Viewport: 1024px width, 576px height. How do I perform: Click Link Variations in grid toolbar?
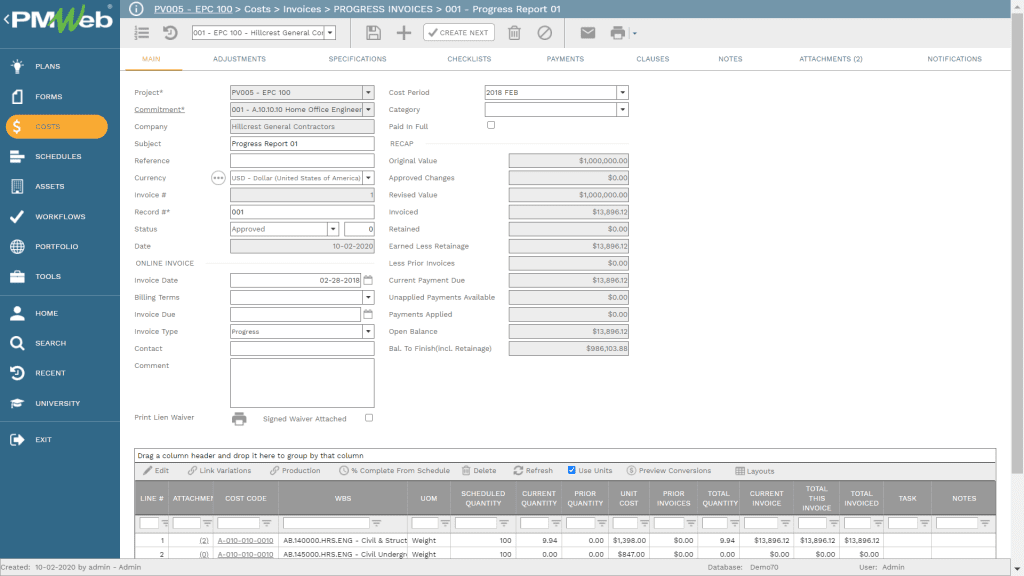(x=219, y=471)
